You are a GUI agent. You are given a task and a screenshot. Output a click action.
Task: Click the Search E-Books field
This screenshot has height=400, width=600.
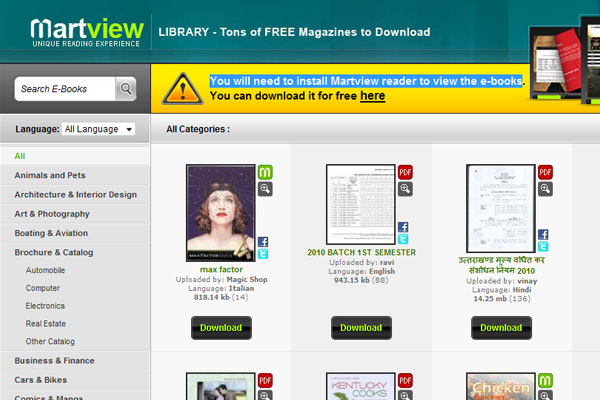pos(65,89)
